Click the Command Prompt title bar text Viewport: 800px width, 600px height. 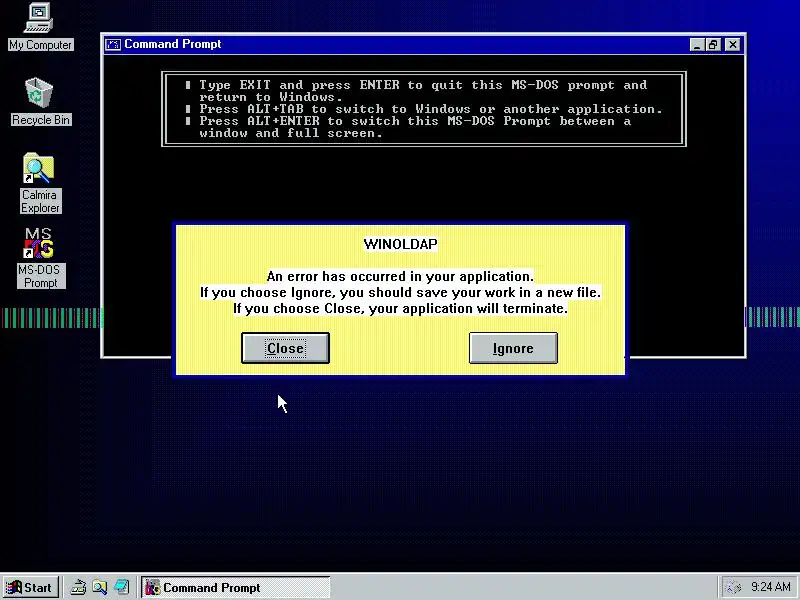(172, 44)
